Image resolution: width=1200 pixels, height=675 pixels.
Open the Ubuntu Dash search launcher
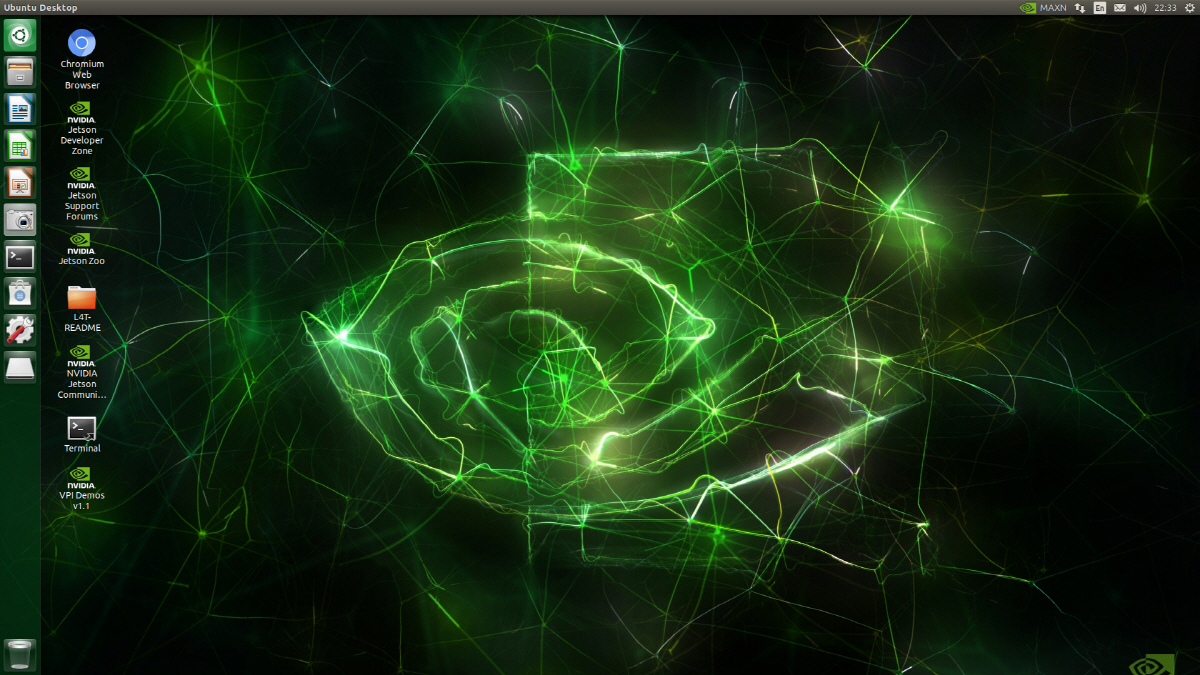20,35
